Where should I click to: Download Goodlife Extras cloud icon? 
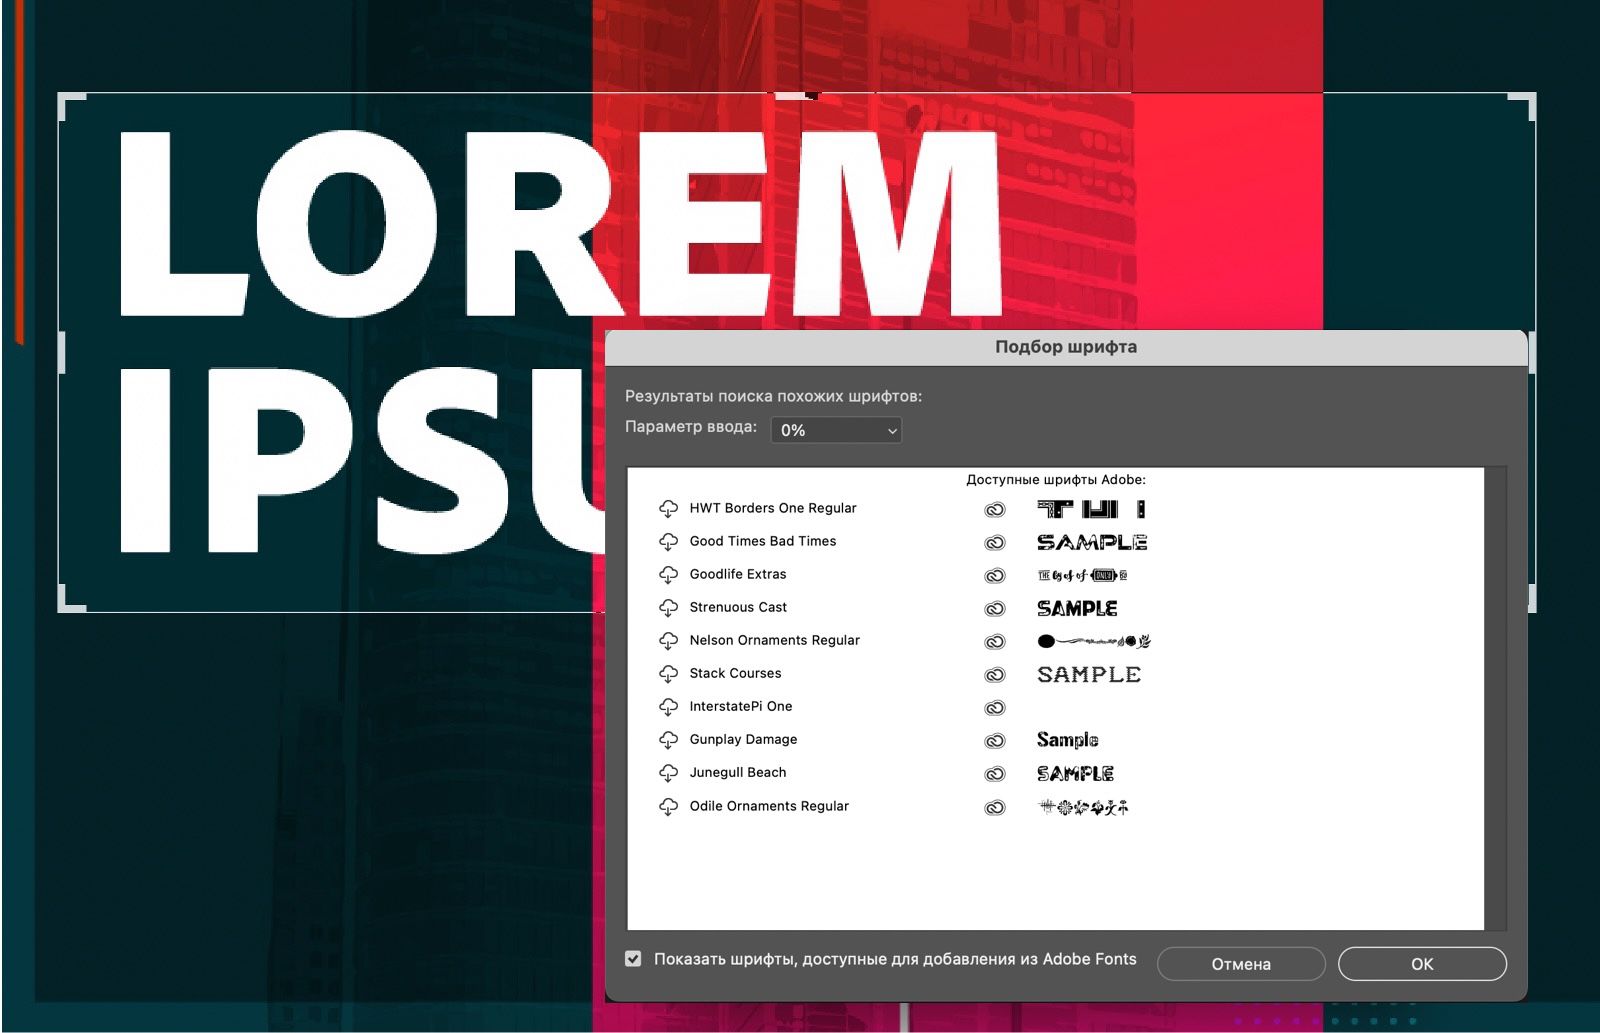[x=668, y=575]
